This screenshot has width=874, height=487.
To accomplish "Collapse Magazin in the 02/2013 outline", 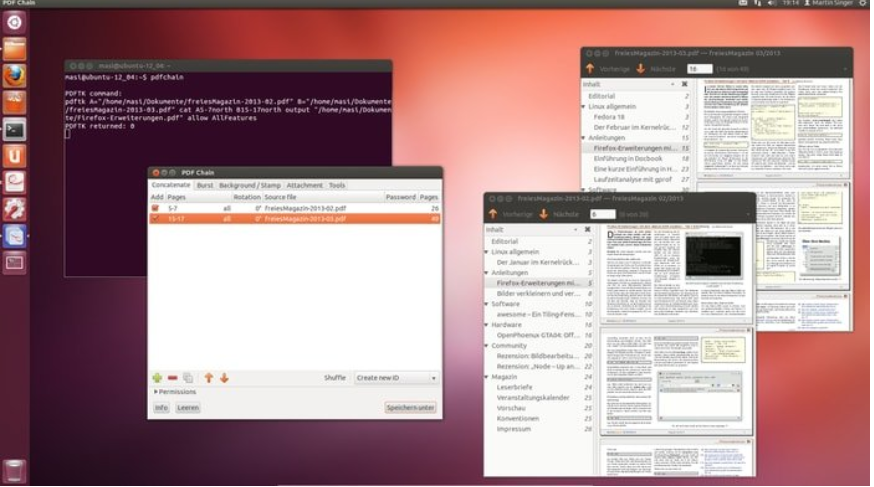I will pyautogui.click(x=487, y=377).
